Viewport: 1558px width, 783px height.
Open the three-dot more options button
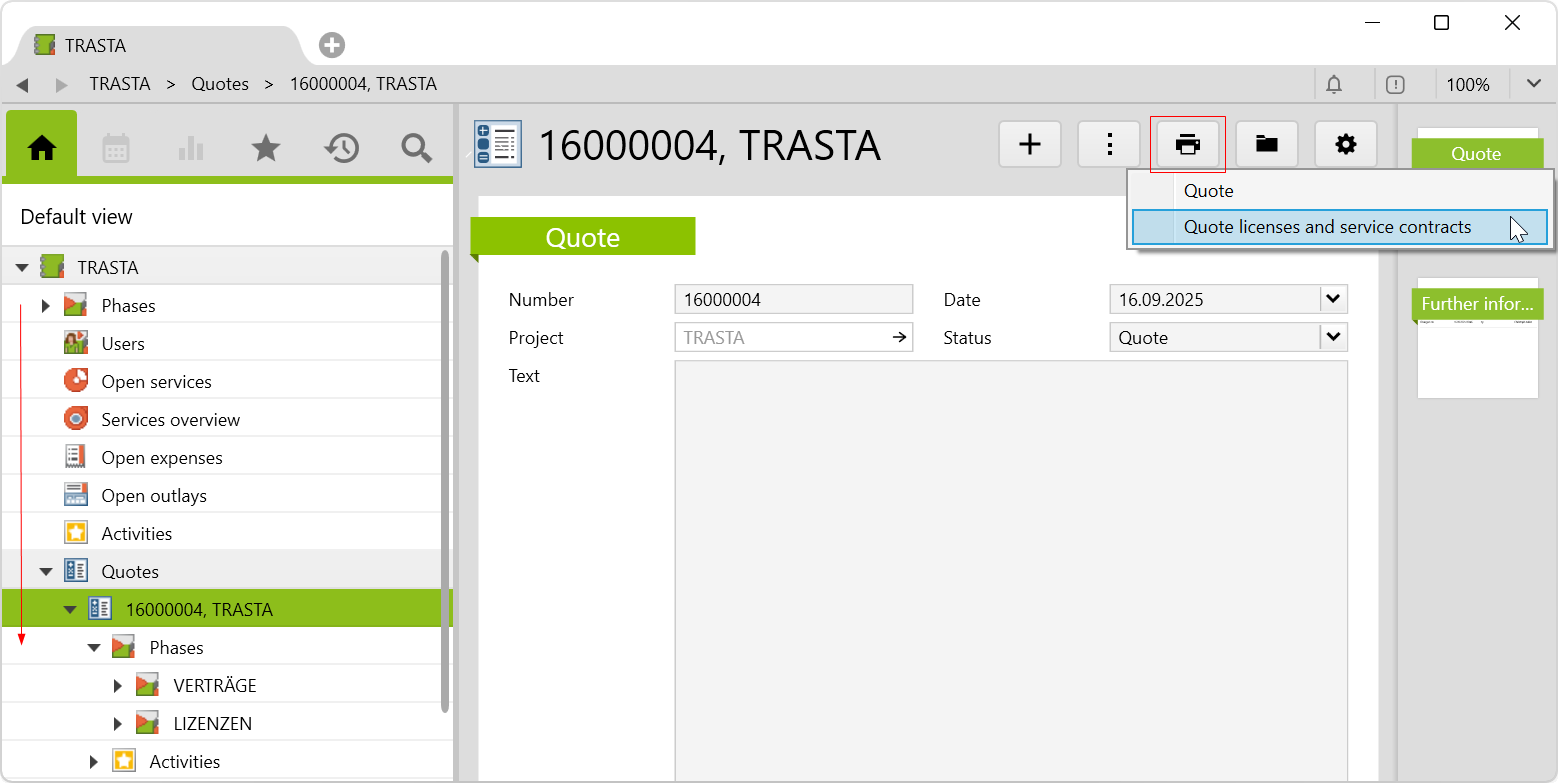click(x=1108, y=145)
